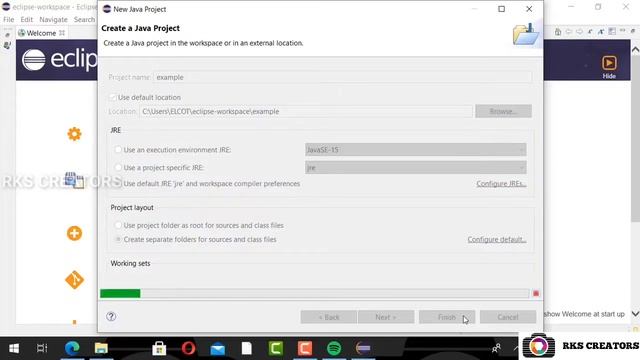640x360 pixels.
Task: Click 'Create a Java Project' heading
Action: pos(140,28)
